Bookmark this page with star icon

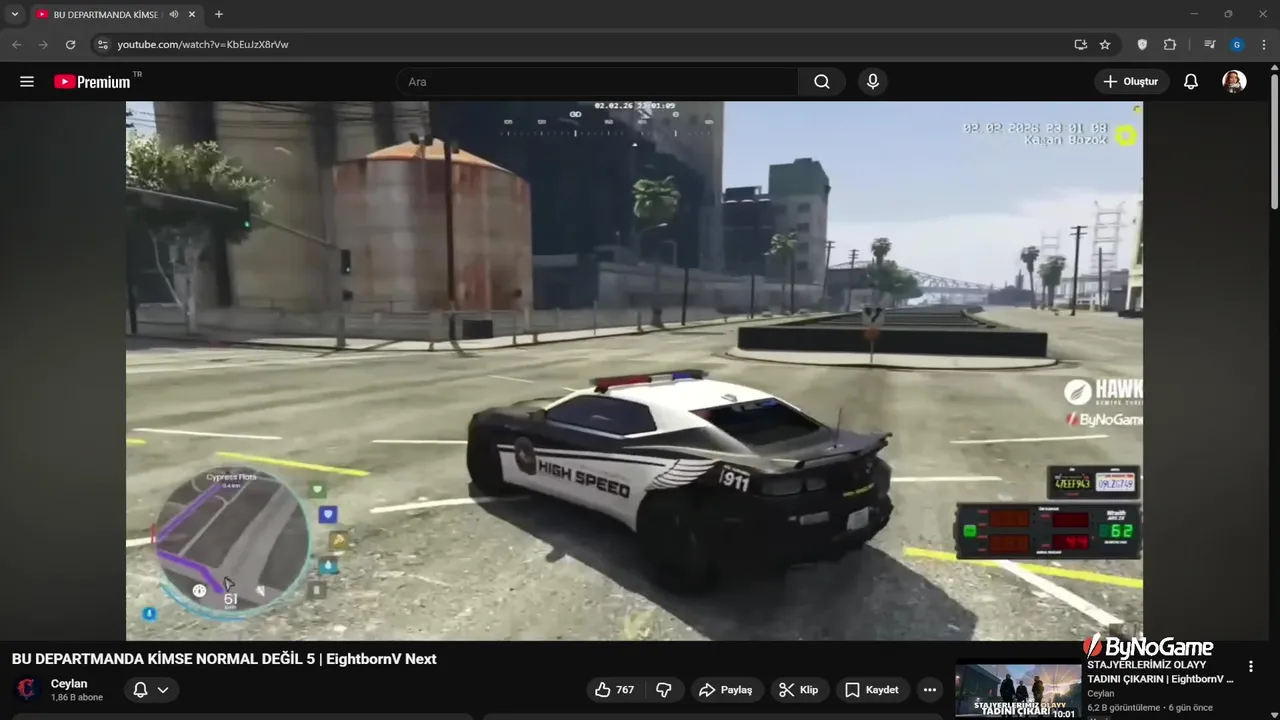(1105, 44)
